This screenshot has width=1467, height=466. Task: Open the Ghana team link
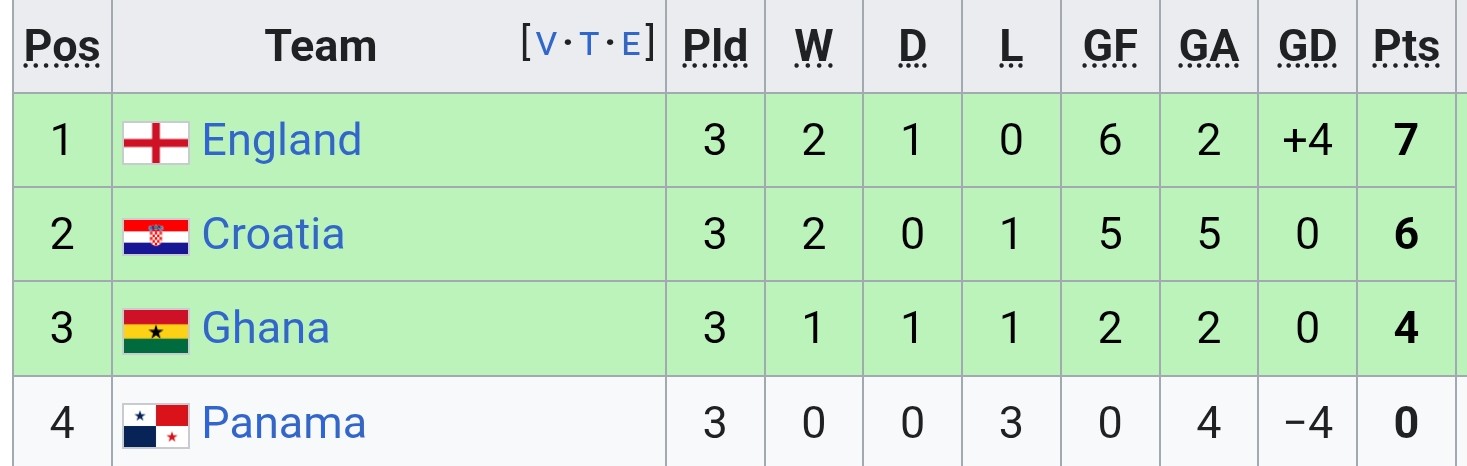(266, 328)
